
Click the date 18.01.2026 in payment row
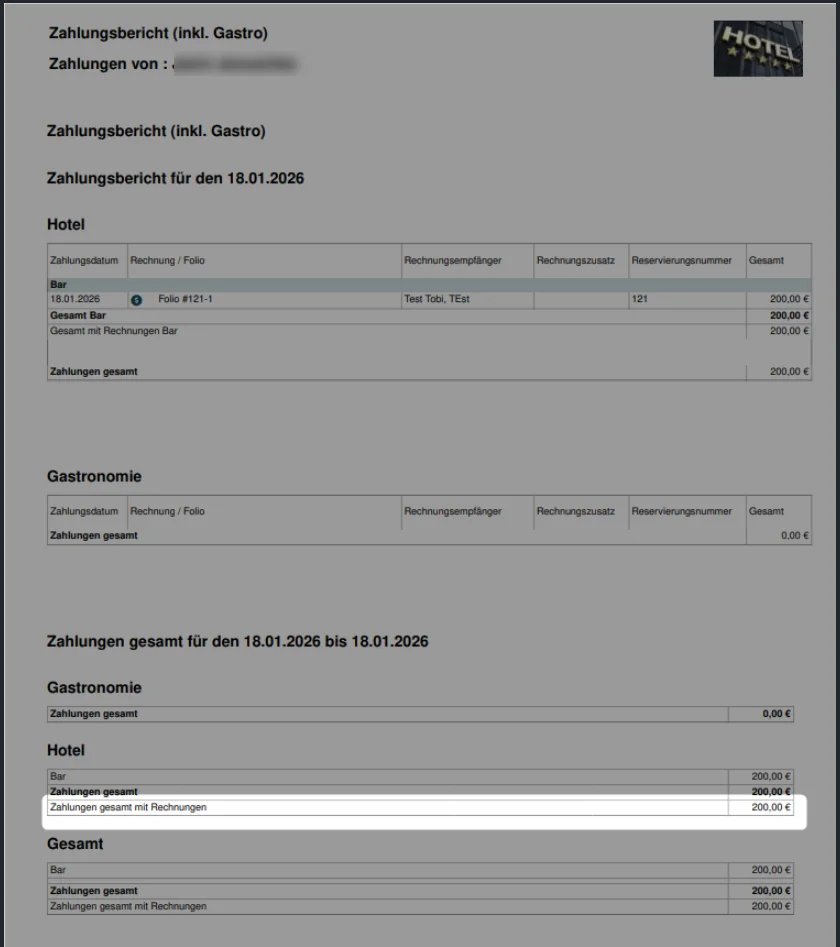pos(75,299)
